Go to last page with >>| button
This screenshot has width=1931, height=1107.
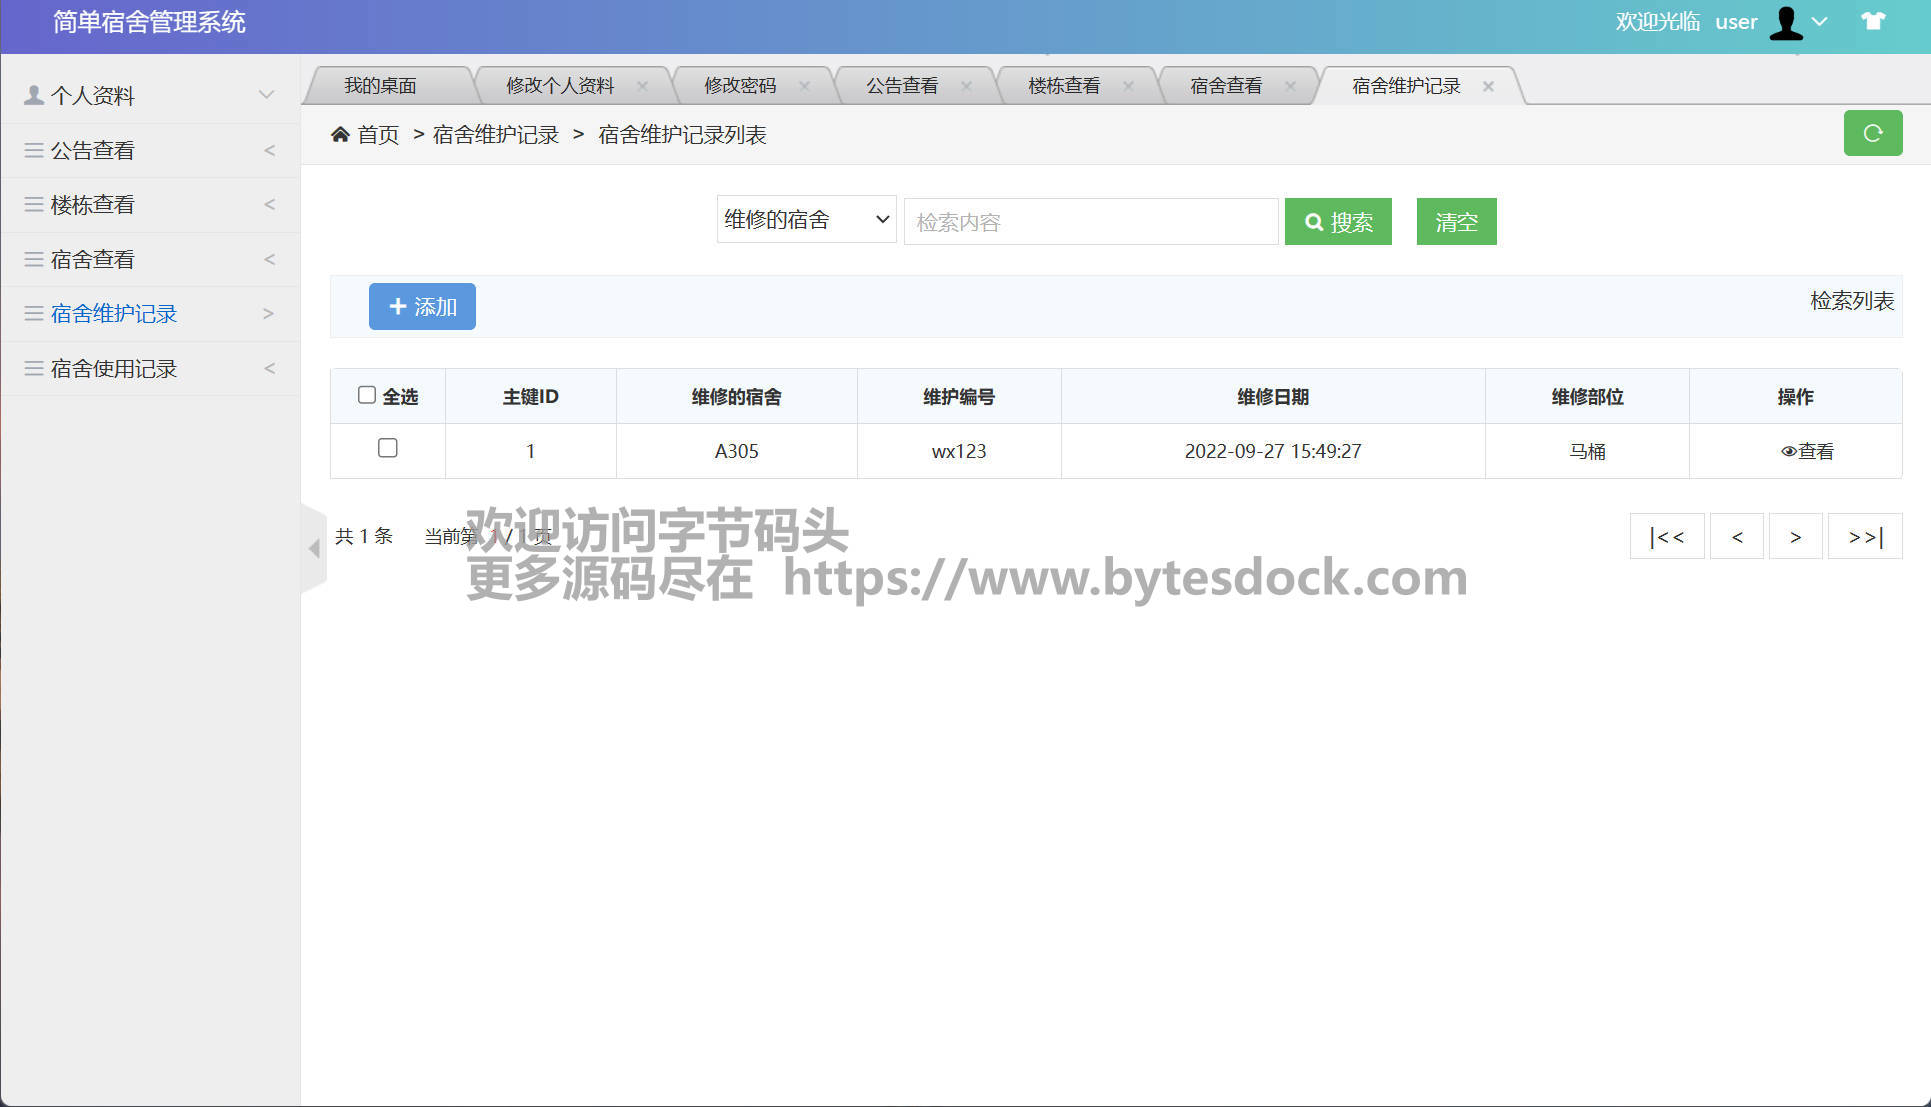click(1864, 537)
